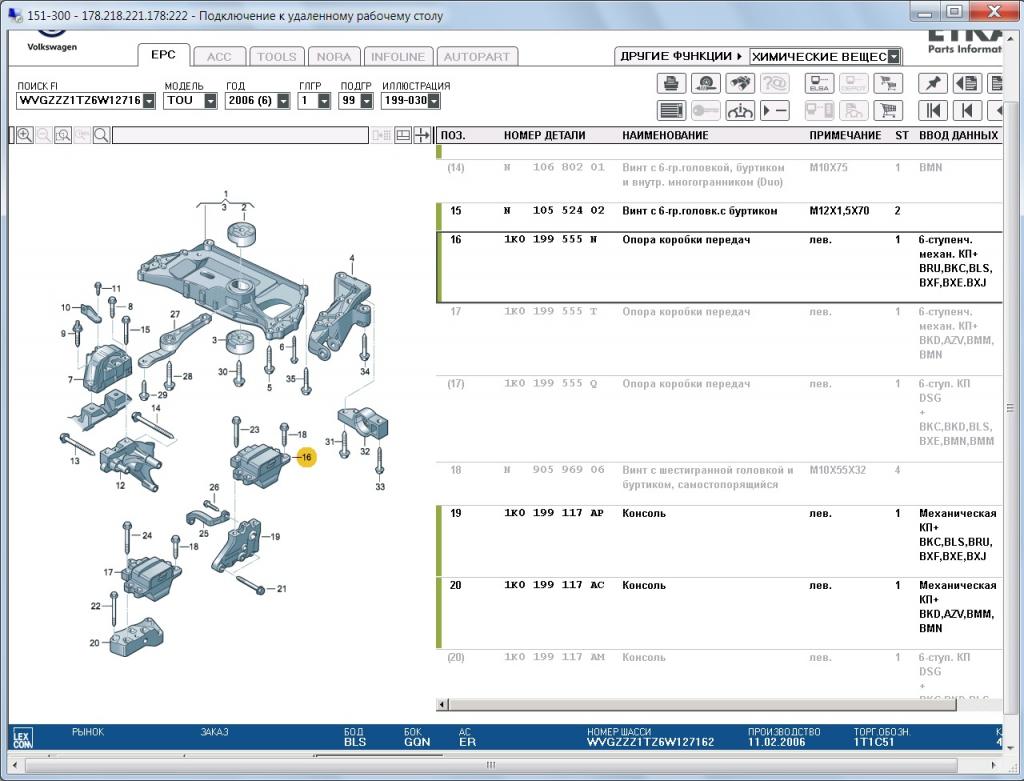Click the ELSA computer icon
1024x781 pixels.
pos(819,84)
